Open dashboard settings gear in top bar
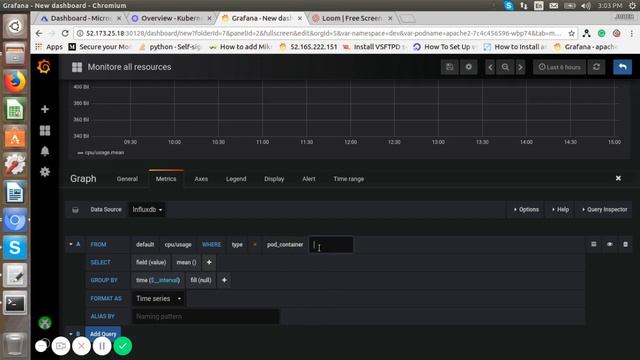 coord(469,67)
